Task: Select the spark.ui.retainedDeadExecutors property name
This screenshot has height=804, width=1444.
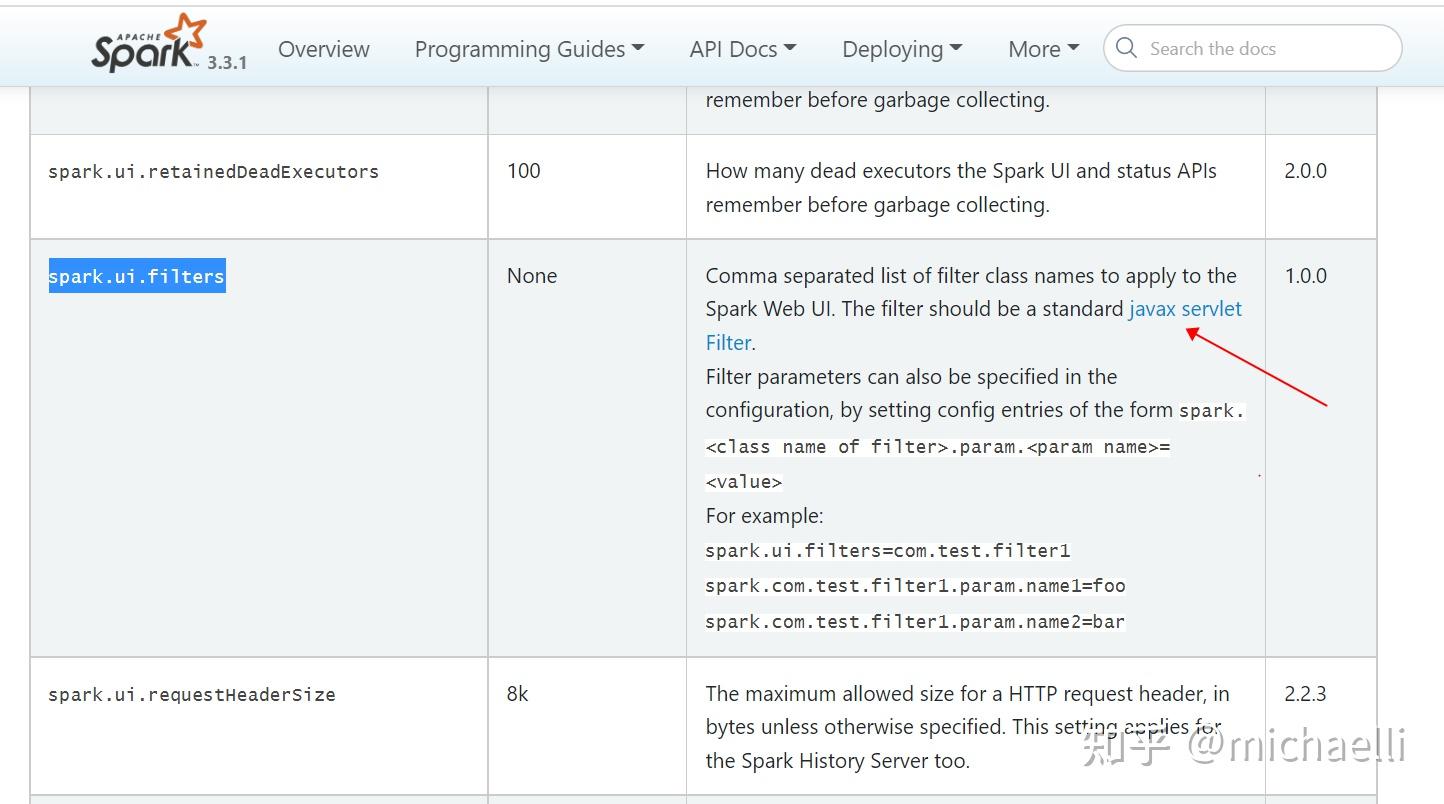Action: pos(213,171)
